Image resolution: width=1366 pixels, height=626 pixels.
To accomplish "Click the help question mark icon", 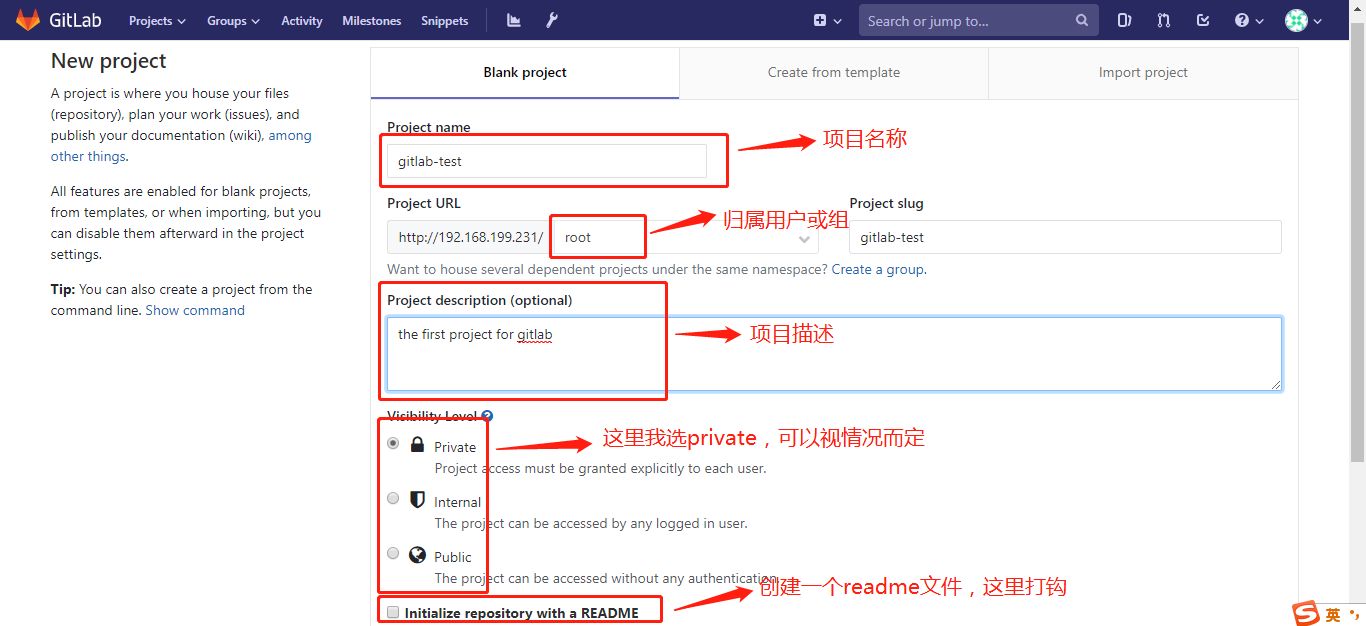I will point(1242,20).
